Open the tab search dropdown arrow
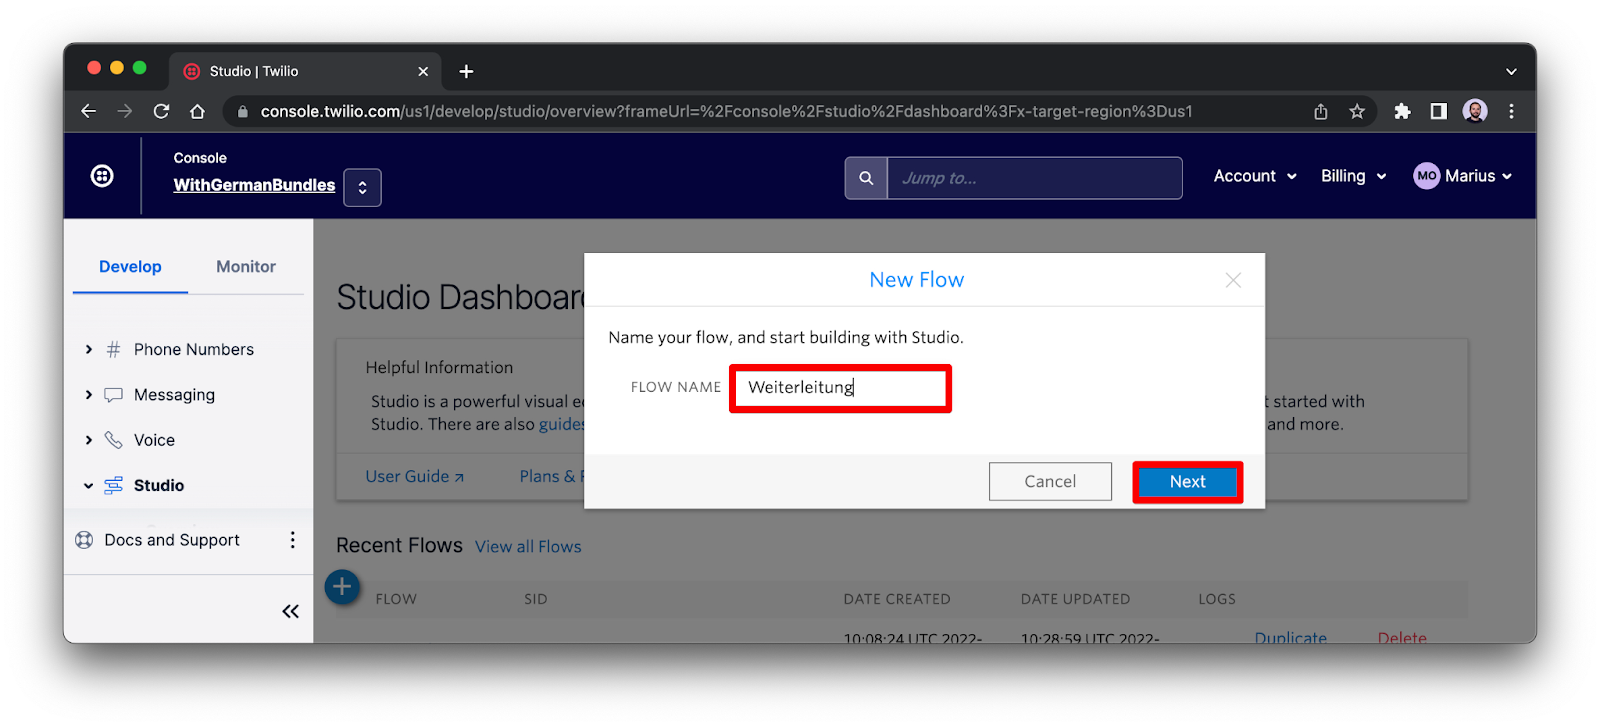 (x=1511, y=71)
